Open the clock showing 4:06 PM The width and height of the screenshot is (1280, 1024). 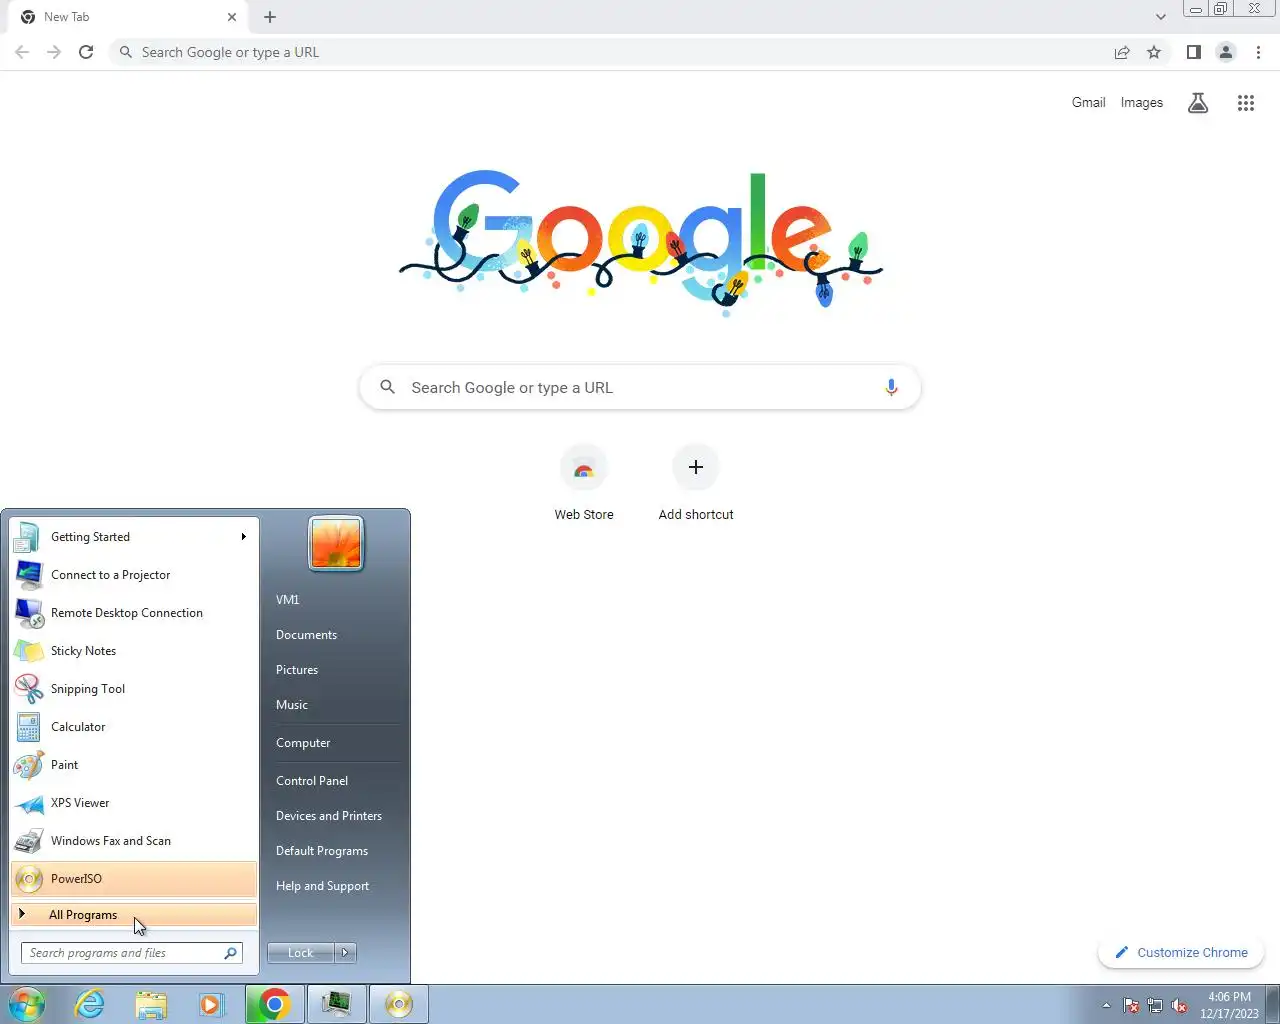click(x=1229, y=1004)
